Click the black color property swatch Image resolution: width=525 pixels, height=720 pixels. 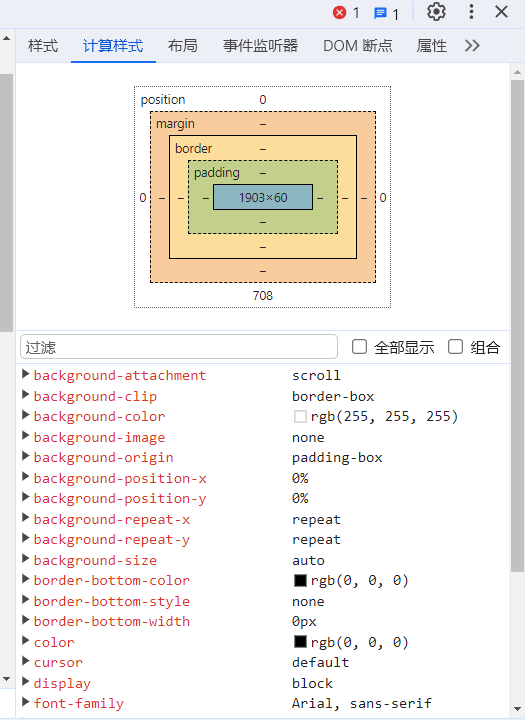pos(300,641)
